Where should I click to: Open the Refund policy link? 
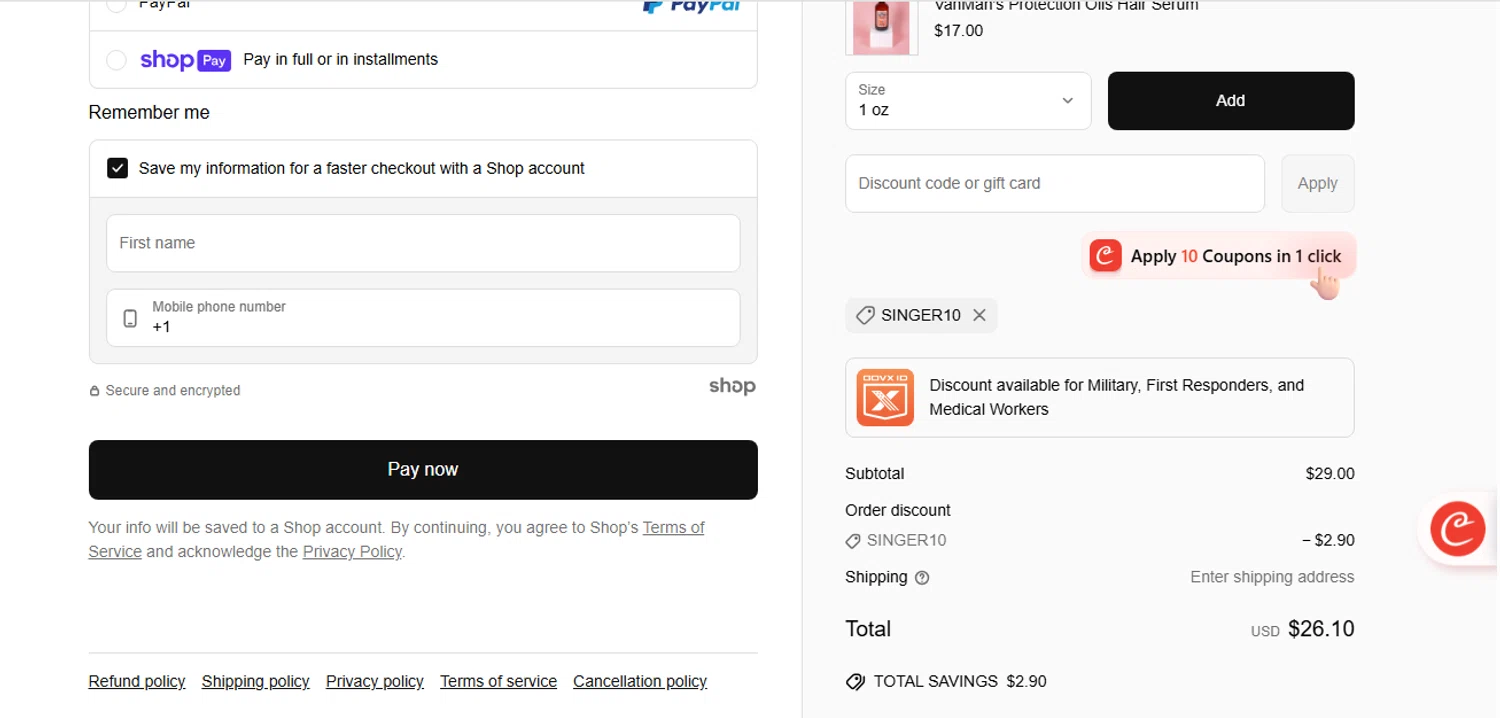click(x=137, y=682)
